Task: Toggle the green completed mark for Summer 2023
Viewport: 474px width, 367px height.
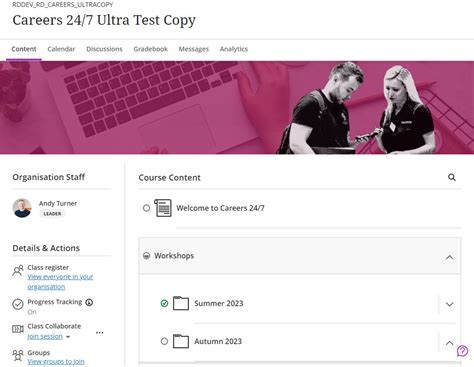Action: pyautogui.click(x=164, y=303)
